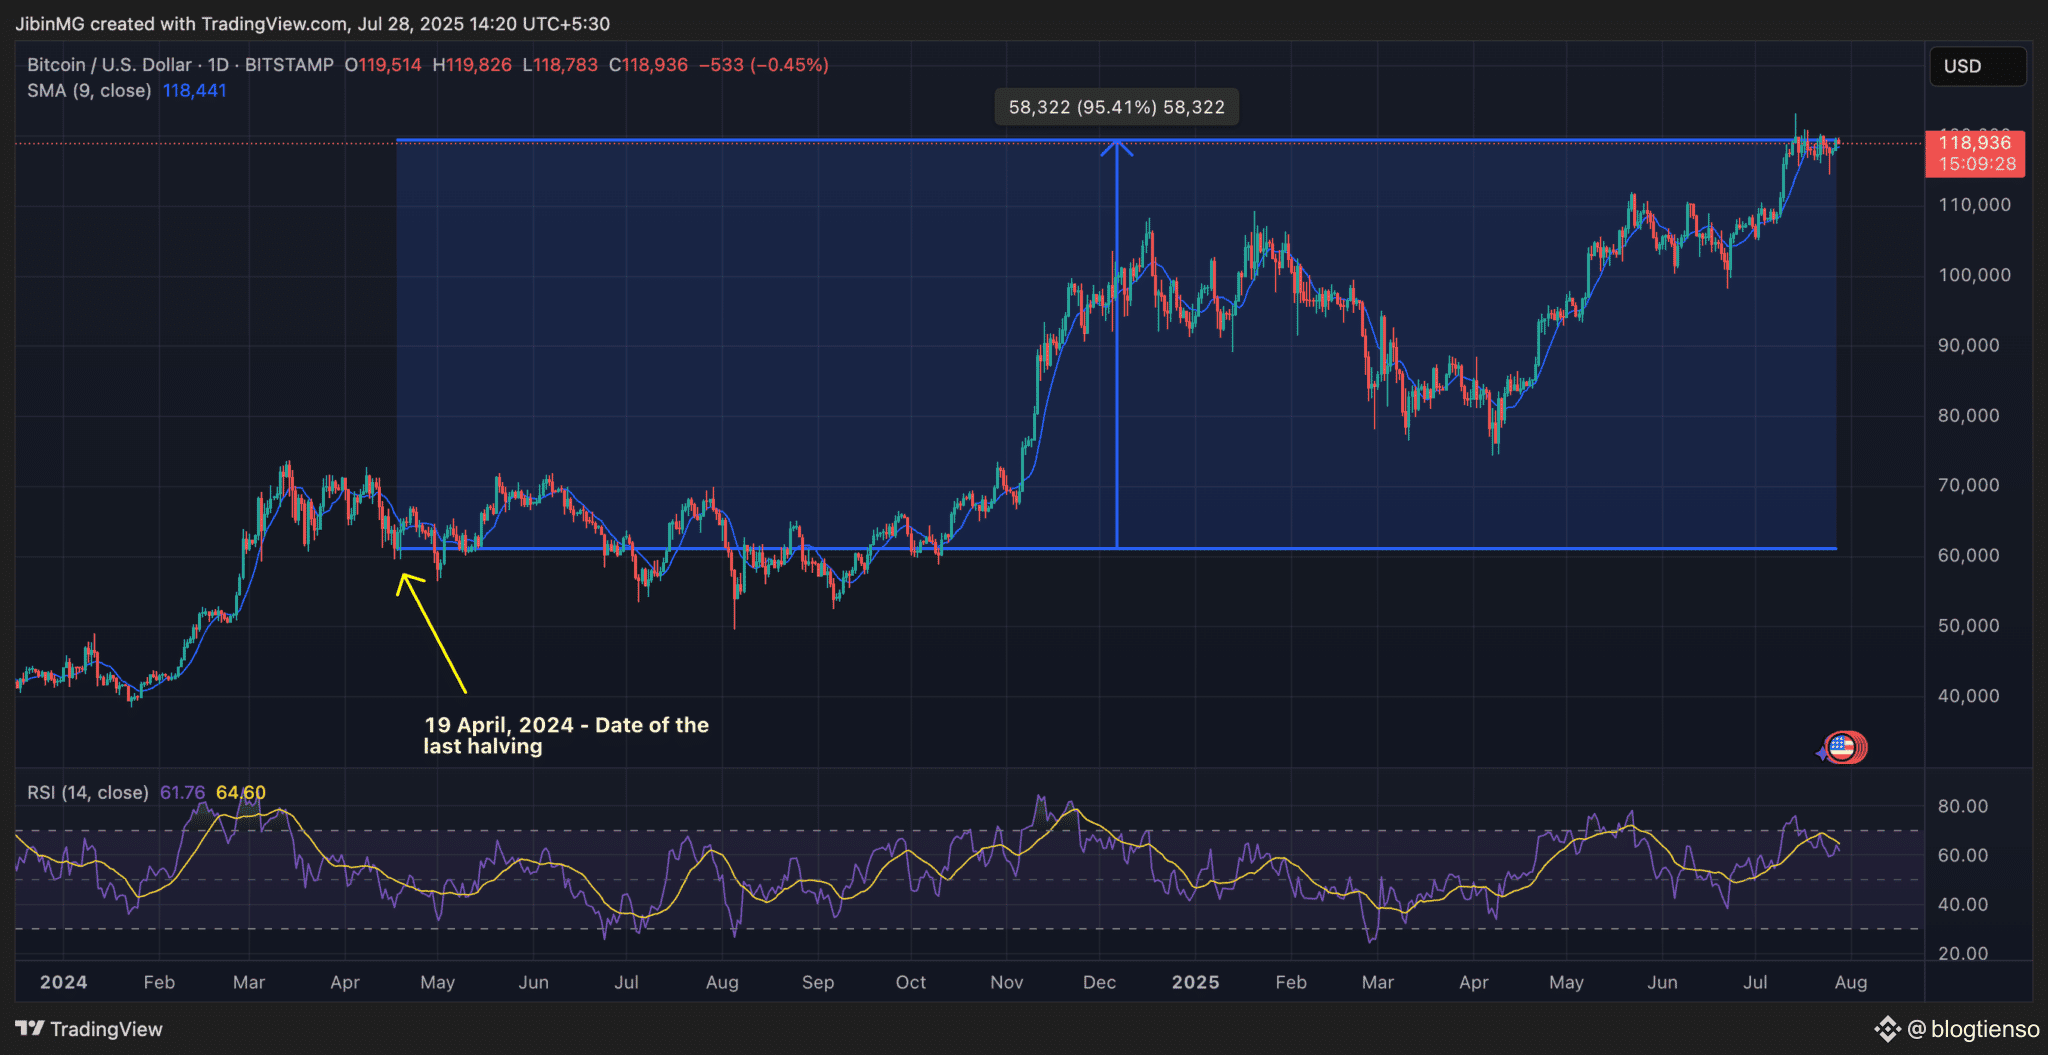This screenshot has width=2048, height=1055.
Task: Select the 100,000 level on the price scale
Action: (x=1973, y=275)
